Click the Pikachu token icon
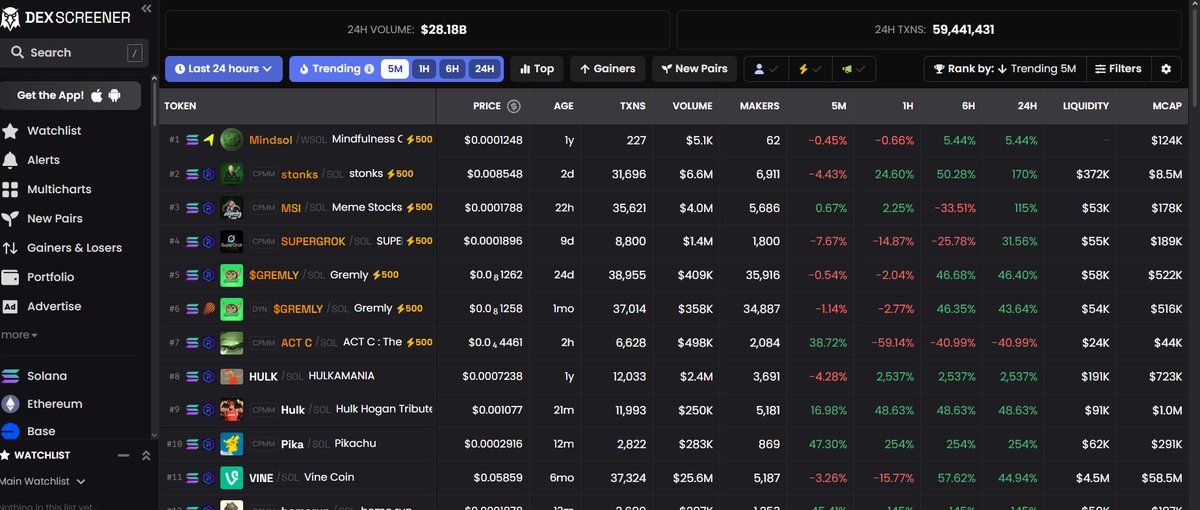The height and width of the screenshot is (510, 1200). [231, 443]
